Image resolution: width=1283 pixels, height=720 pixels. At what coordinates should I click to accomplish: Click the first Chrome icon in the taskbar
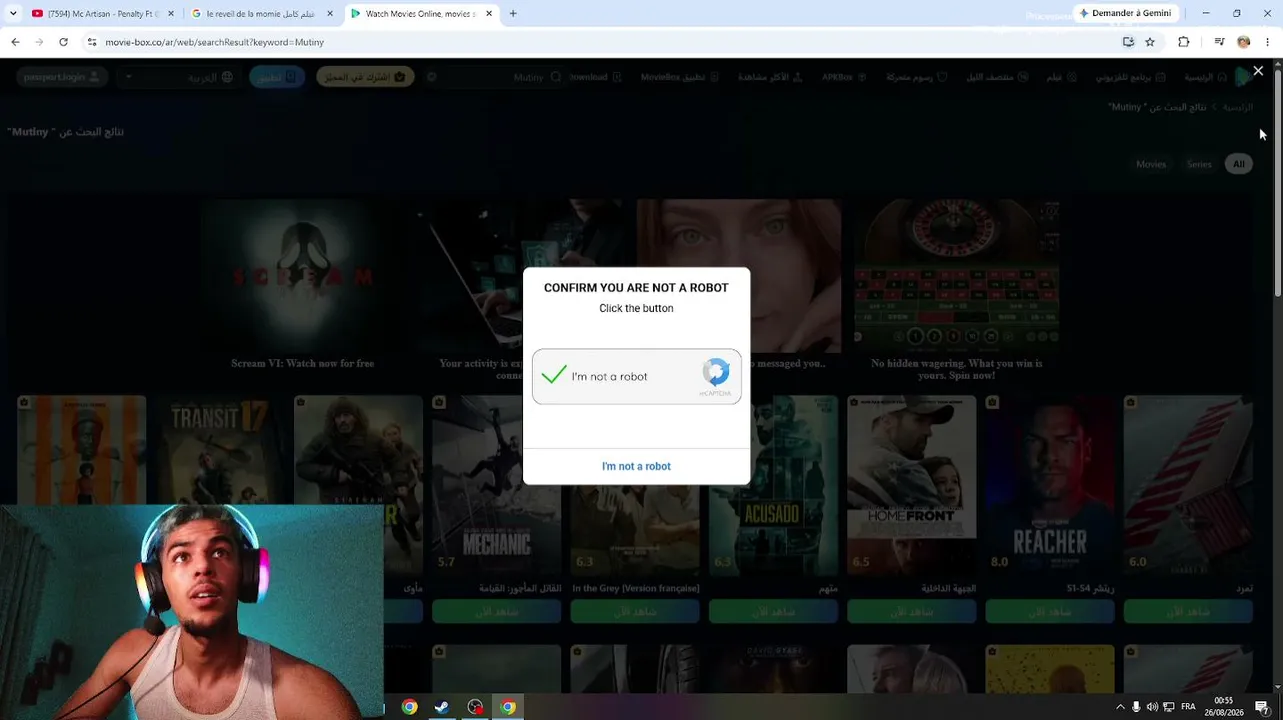click(409, 707)
